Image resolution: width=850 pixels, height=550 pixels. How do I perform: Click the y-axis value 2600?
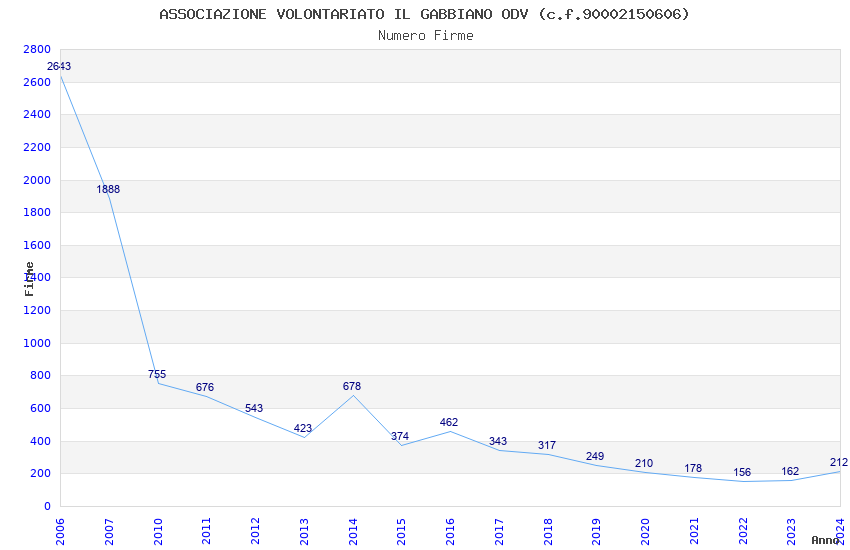[37, 82]
